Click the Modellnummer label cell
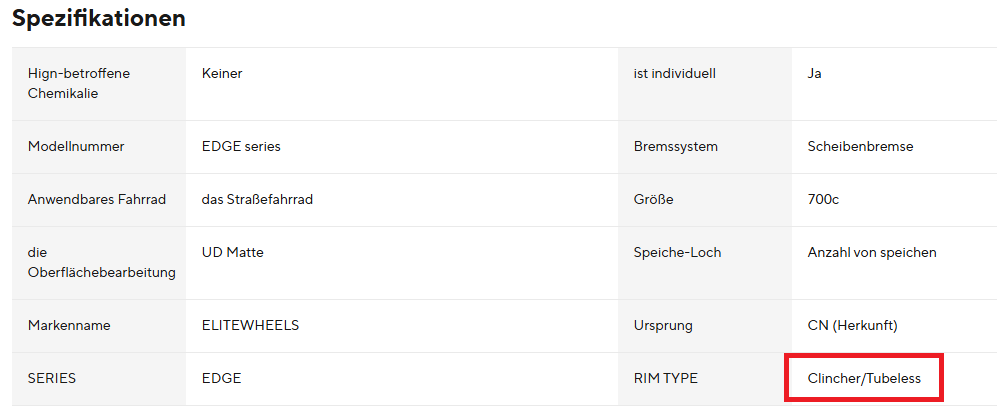 click(76, 147)
